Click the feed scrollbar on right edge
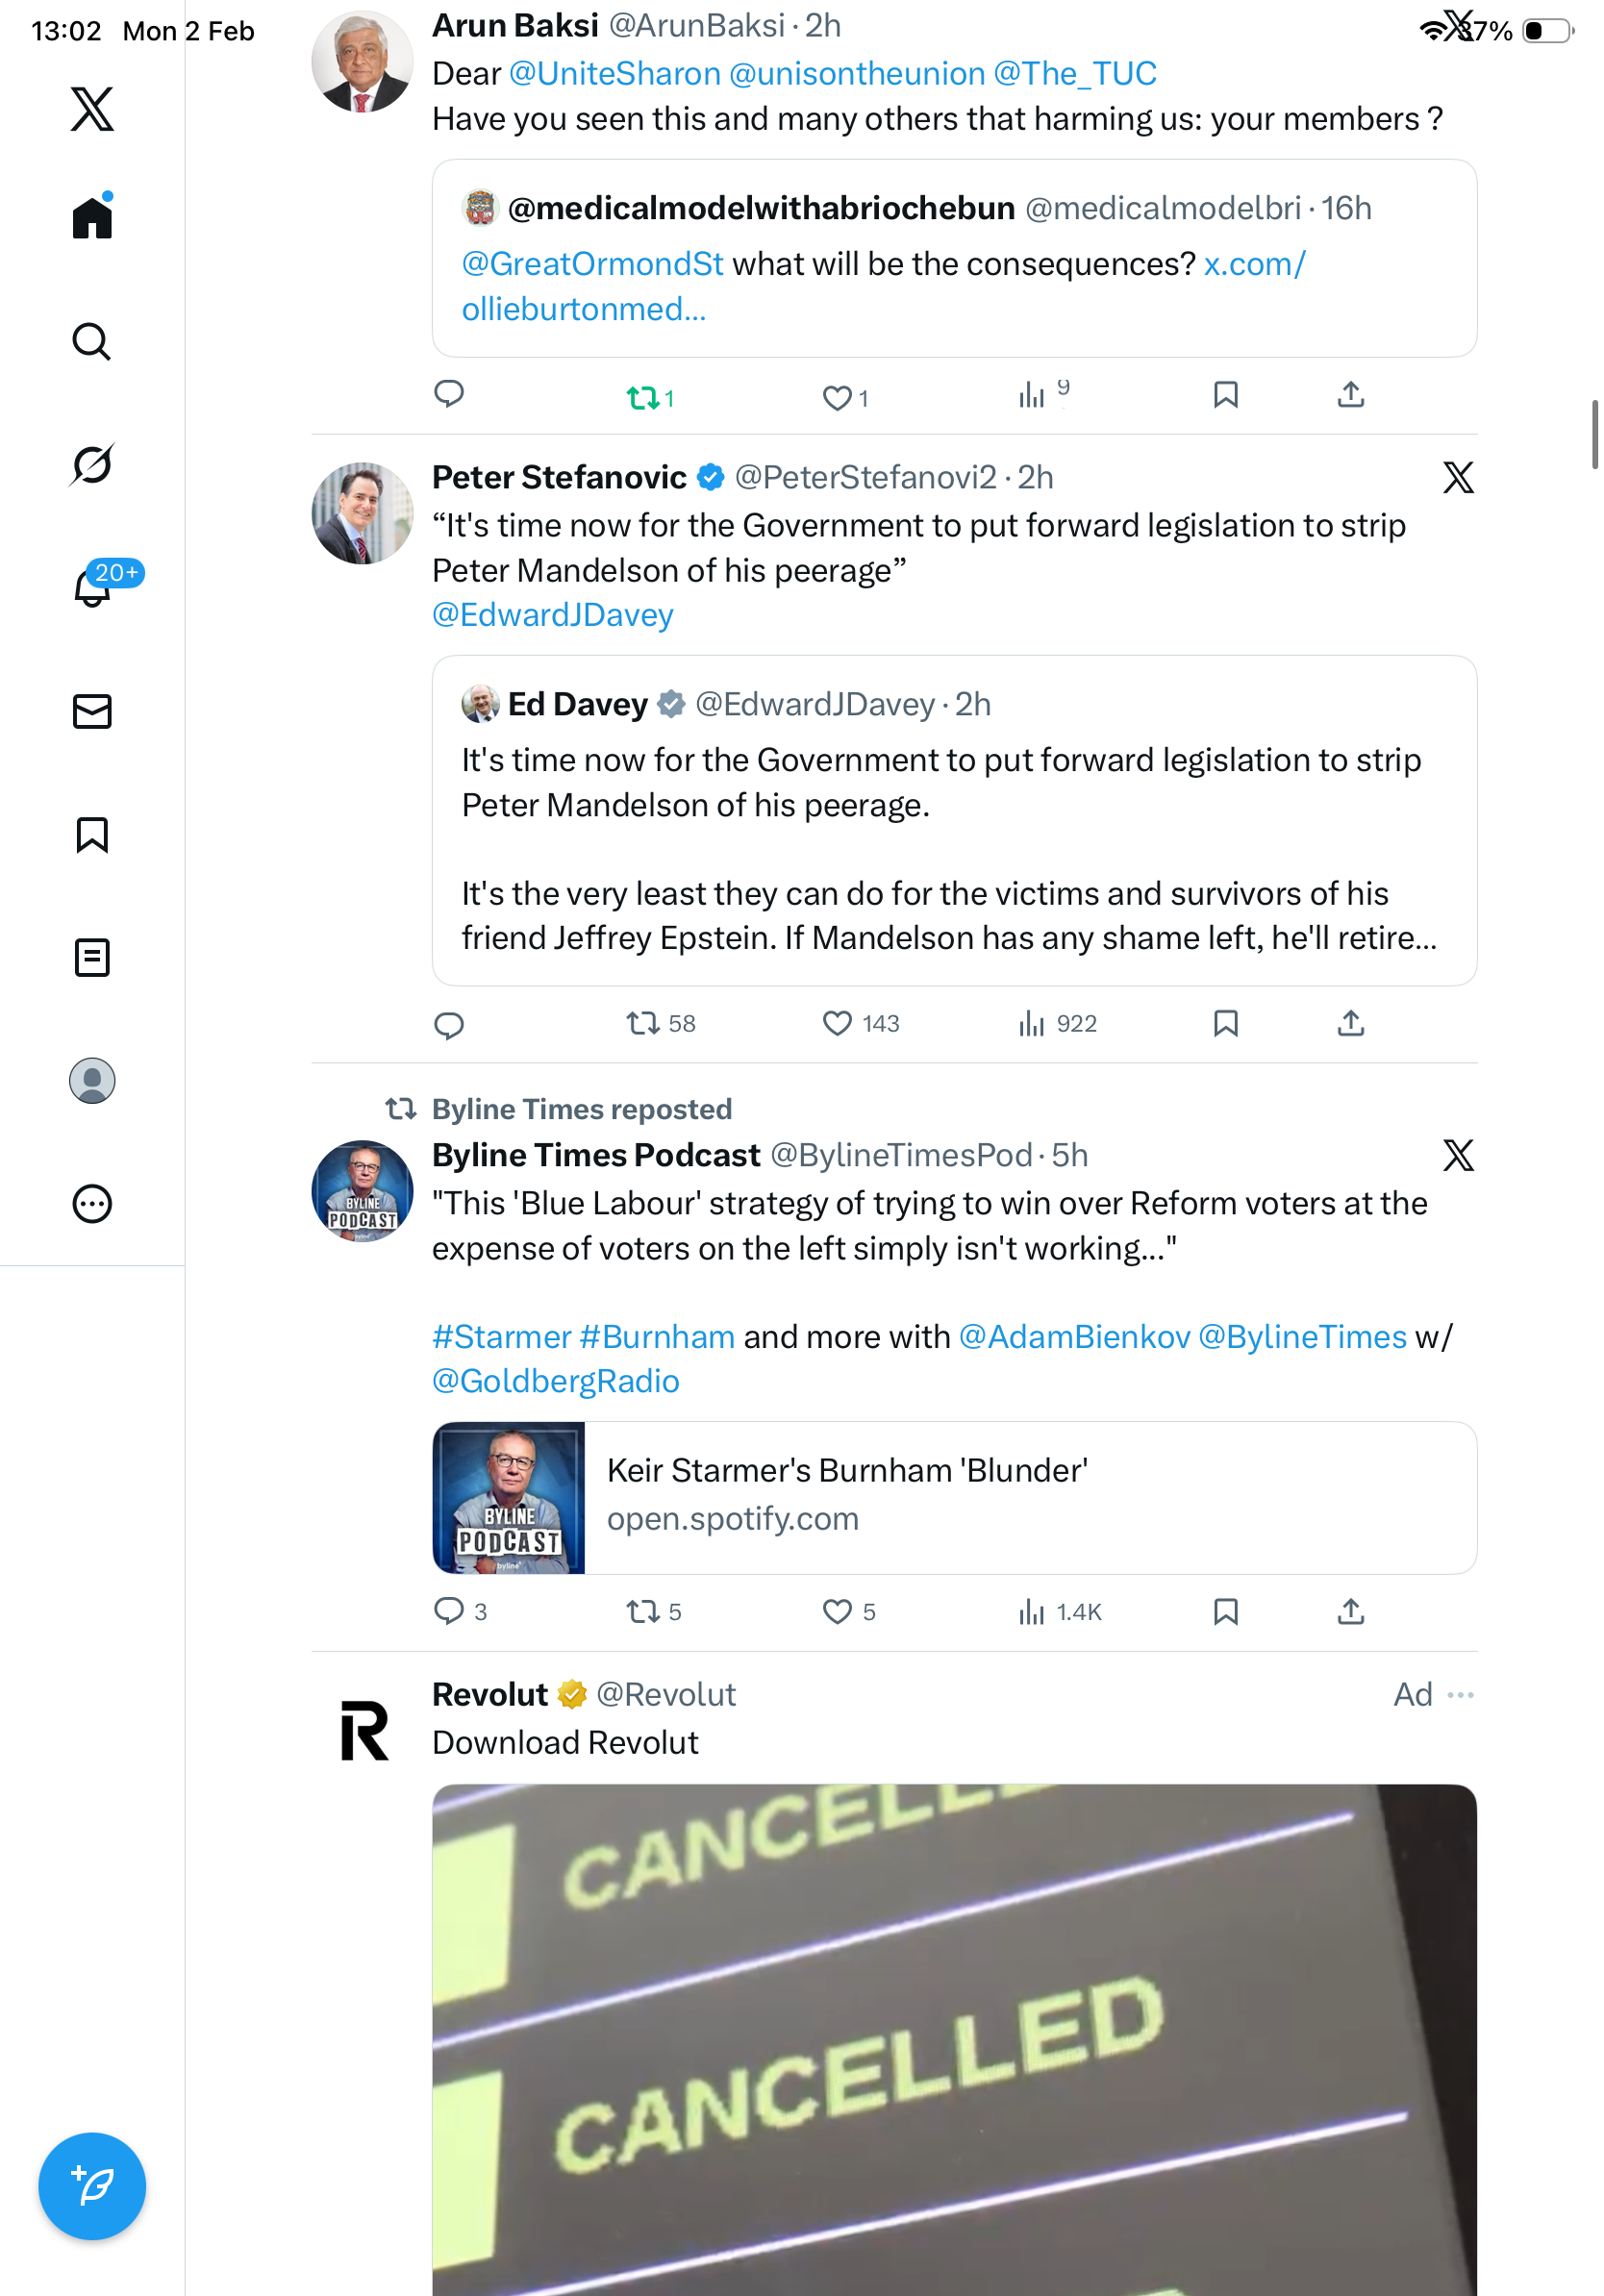Screen dimensions: 1604x2296 coord(1595,433)
